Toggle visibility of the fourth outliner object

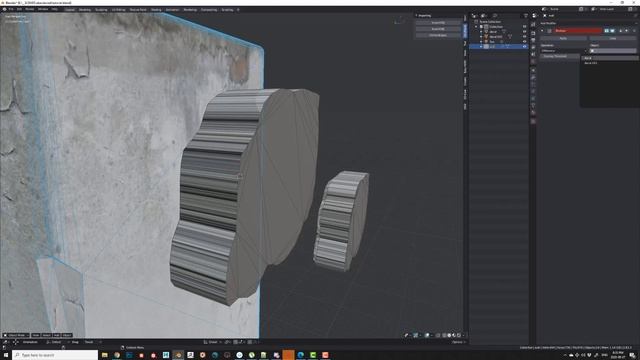pyautogui.click(x=524, y=41)
